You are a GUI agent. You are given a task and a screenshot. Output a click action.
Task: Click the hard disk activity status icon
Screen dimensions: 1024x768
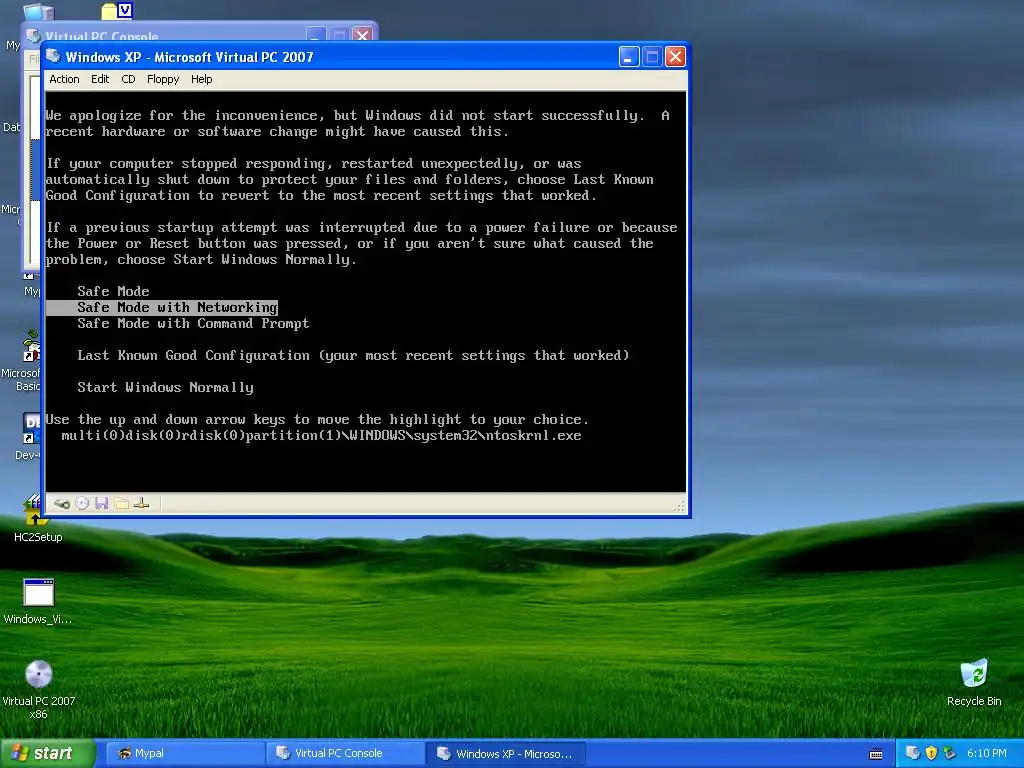tap(62, 504)
